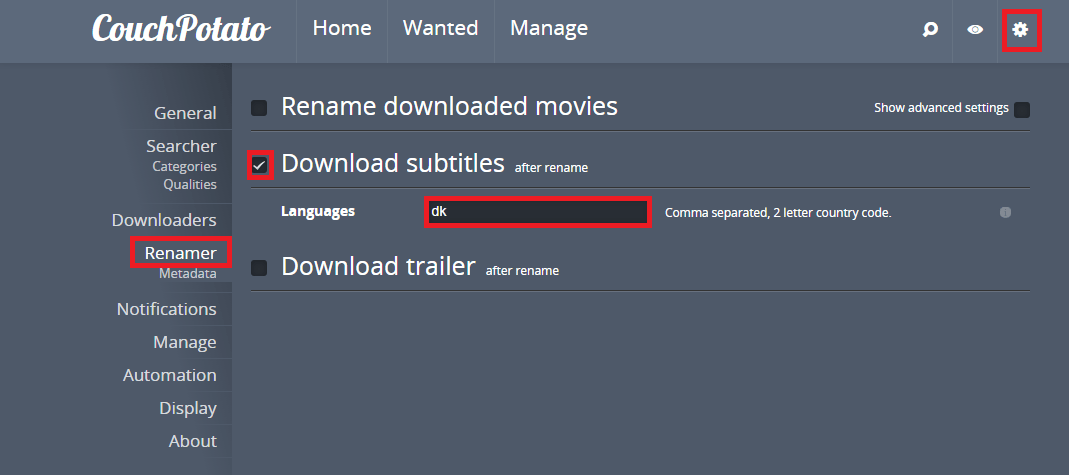Open the Wanted tab
1069x475 pixels.
coord(440,29)
